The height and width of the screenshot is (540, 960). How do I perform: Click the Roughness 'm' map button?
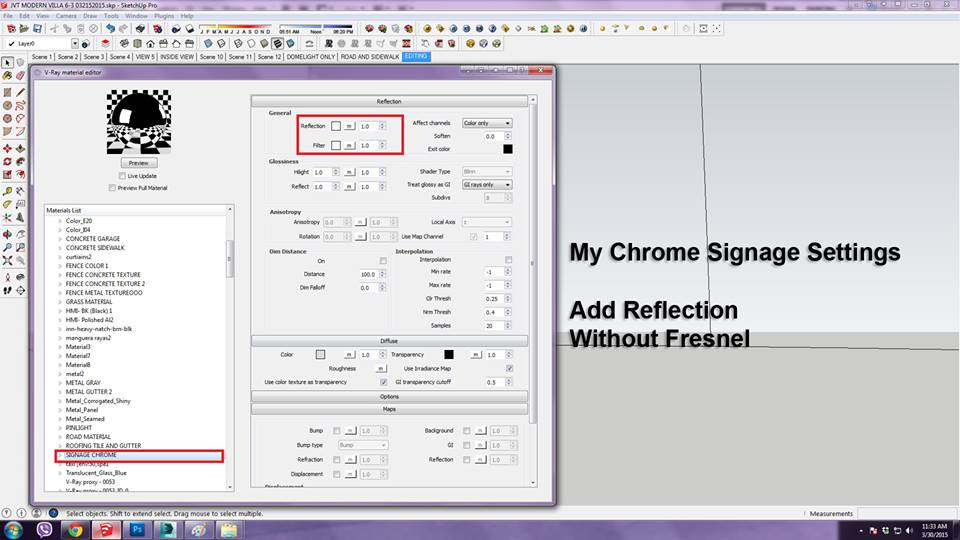(x=381, y=369)
